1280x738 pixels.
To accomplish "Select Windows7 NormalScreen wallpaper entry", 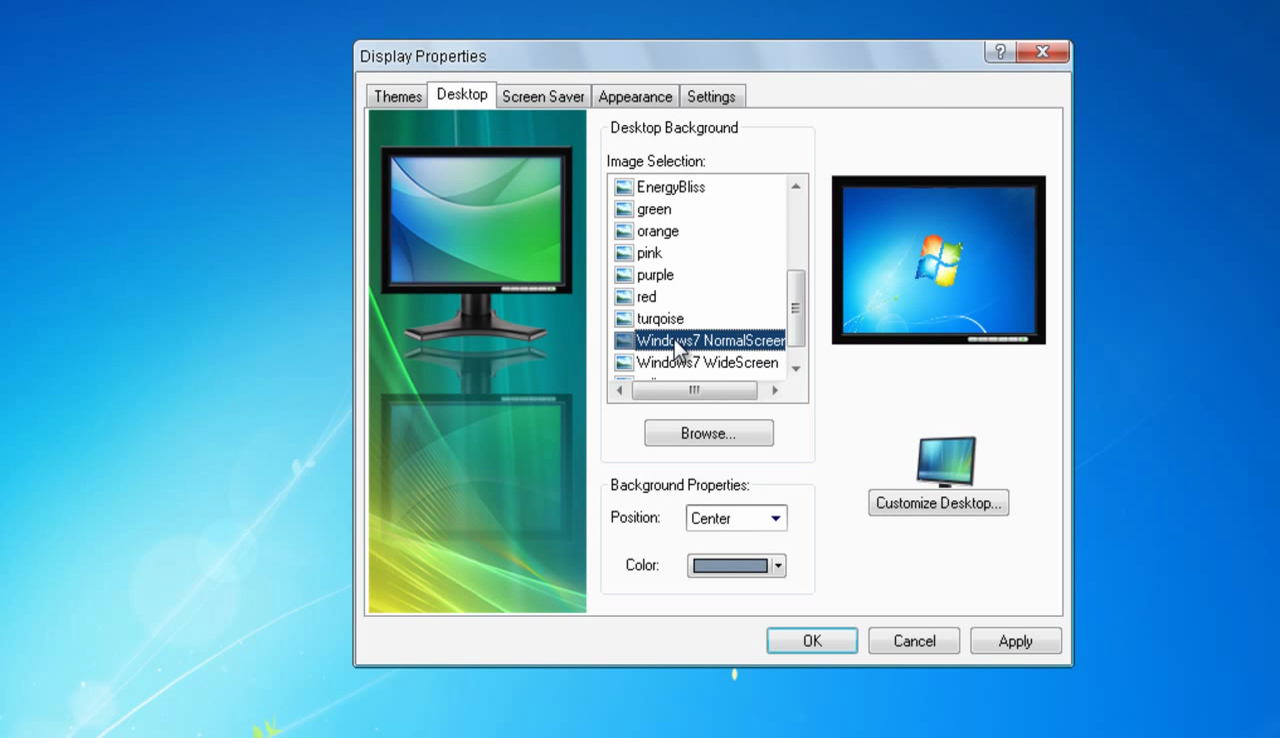I will click(x=710, y=341).
